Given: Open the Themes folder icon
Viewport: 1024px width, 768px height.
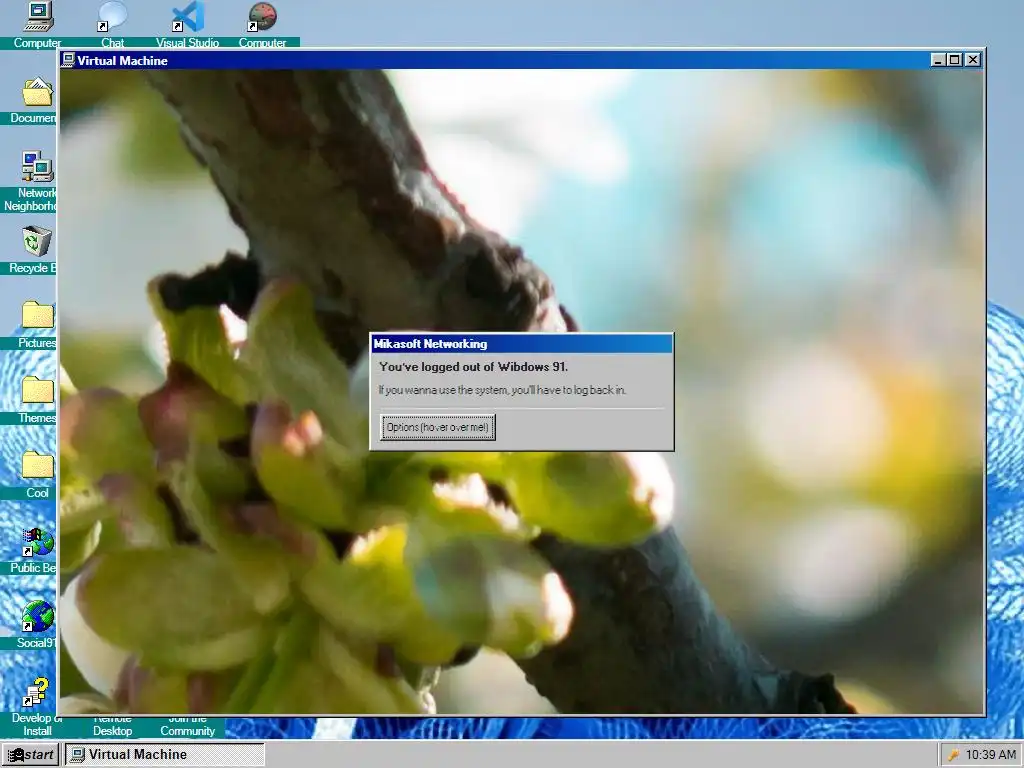Looking at the screenshot, I should (37, 391).
